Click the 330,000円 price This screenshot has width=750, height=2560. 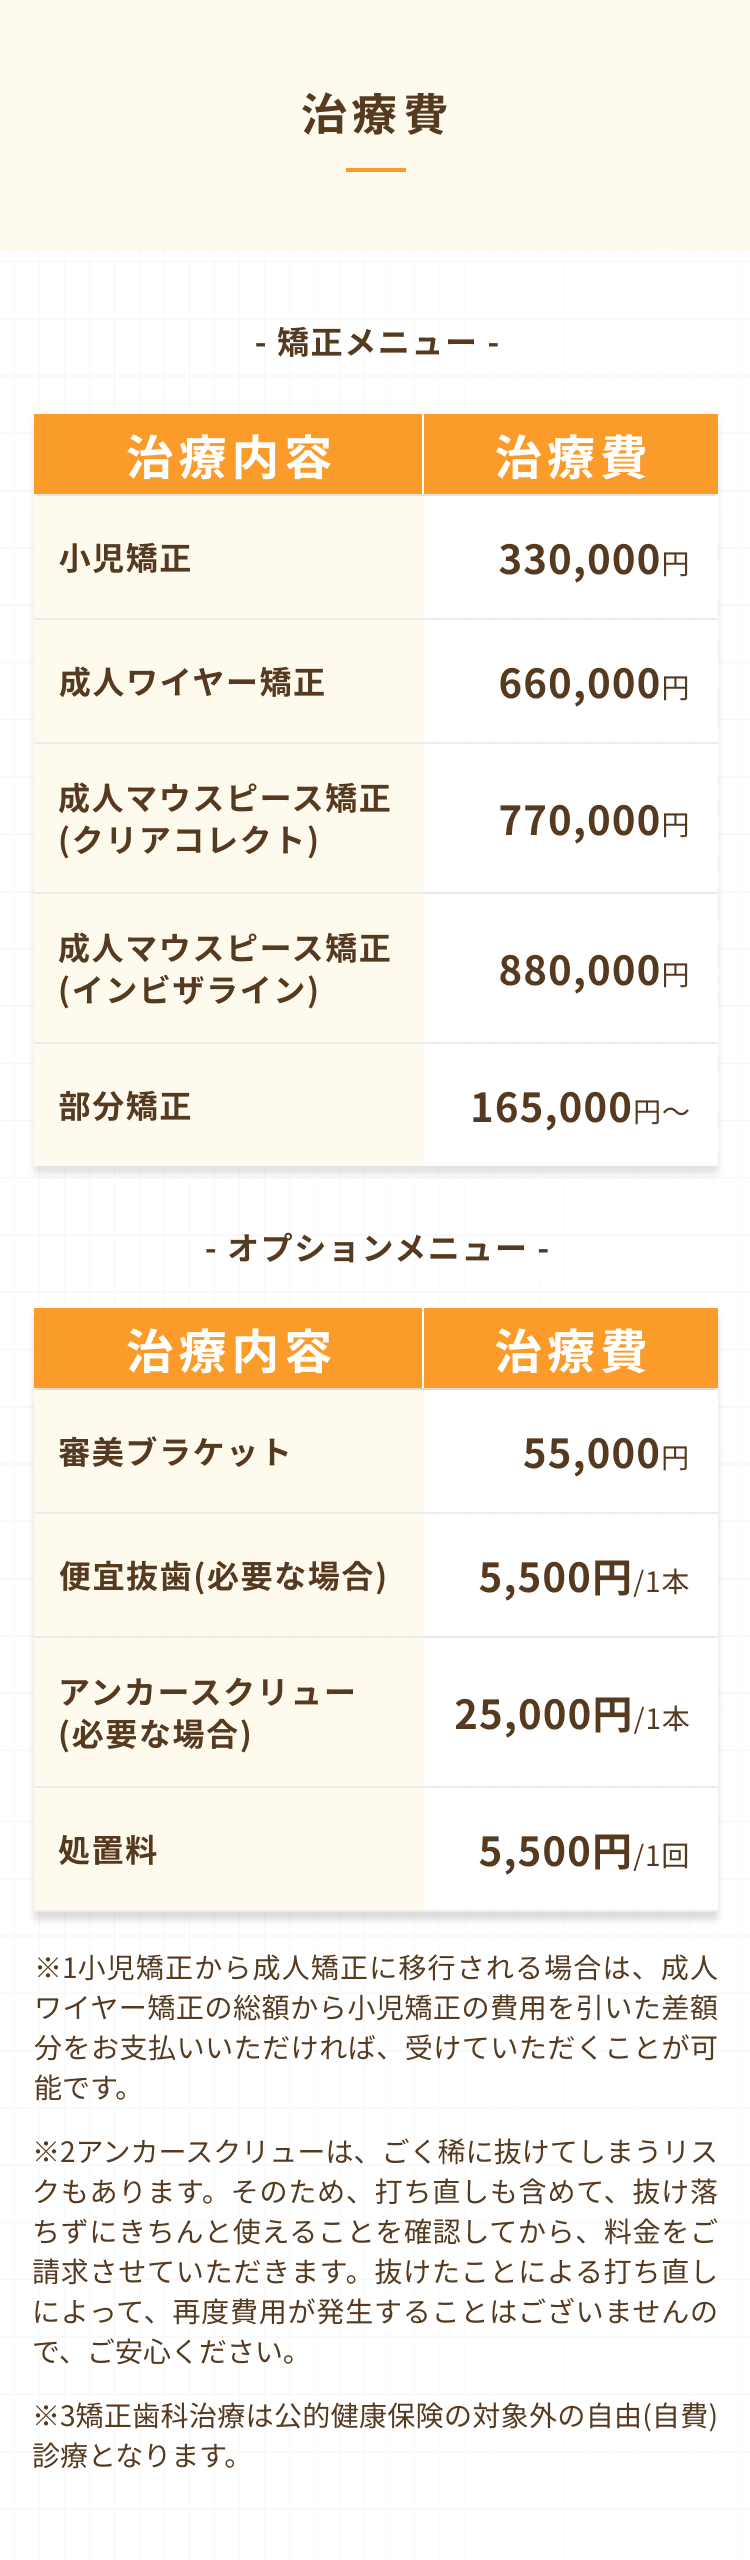point(594,560)
